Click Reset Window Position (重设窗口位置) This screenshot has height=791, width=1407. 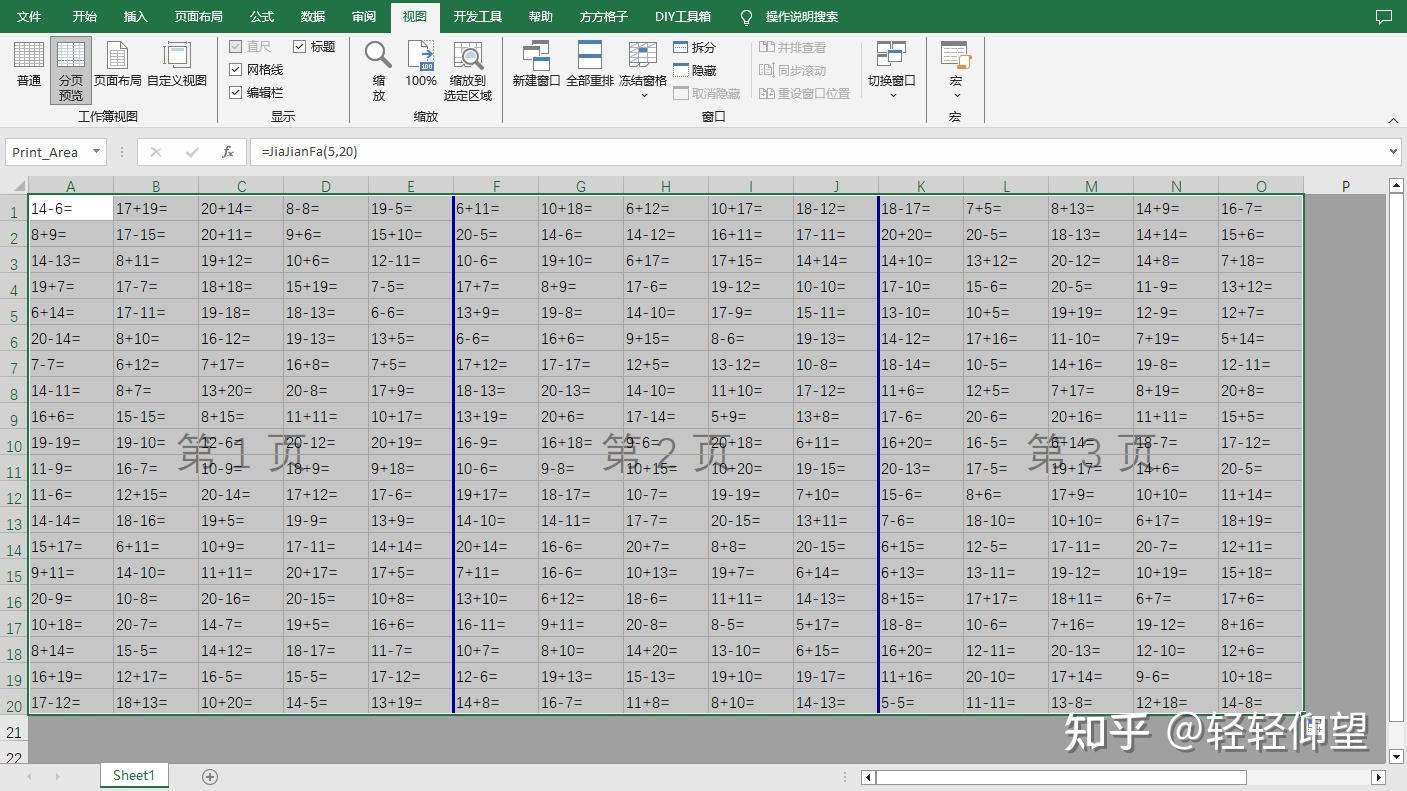pos(805,93)
